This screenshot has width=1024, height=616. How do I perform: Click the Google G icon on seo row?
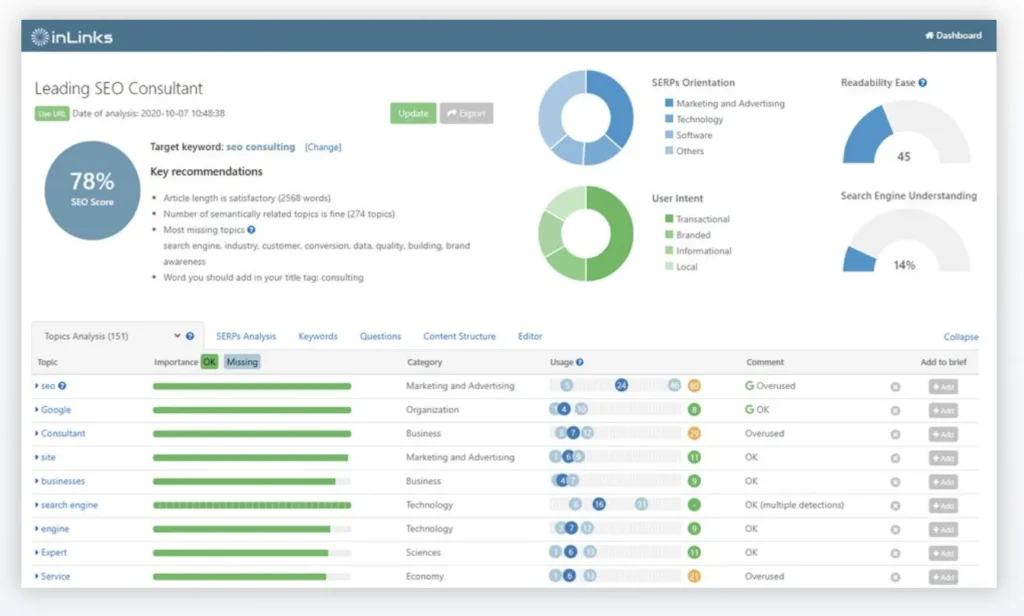coord(749,386)
